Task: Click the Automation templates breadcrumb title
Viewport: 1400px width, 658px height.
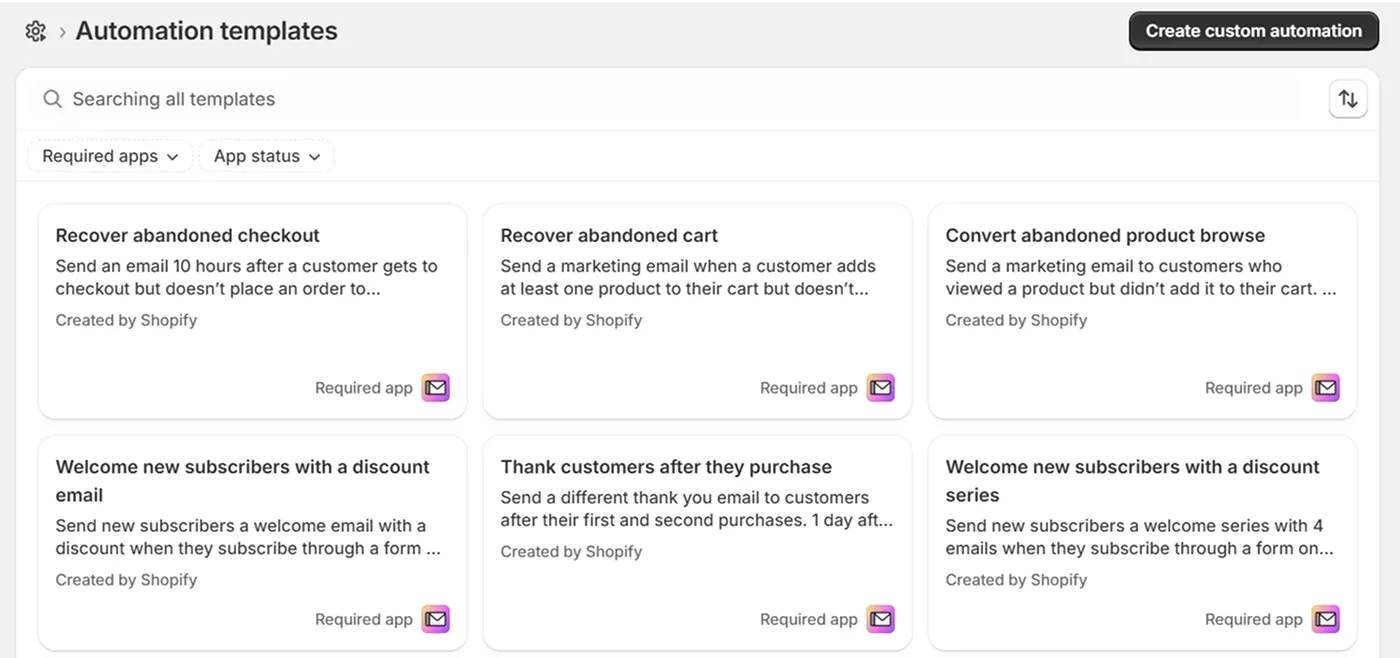Action: tap(206, 30)
